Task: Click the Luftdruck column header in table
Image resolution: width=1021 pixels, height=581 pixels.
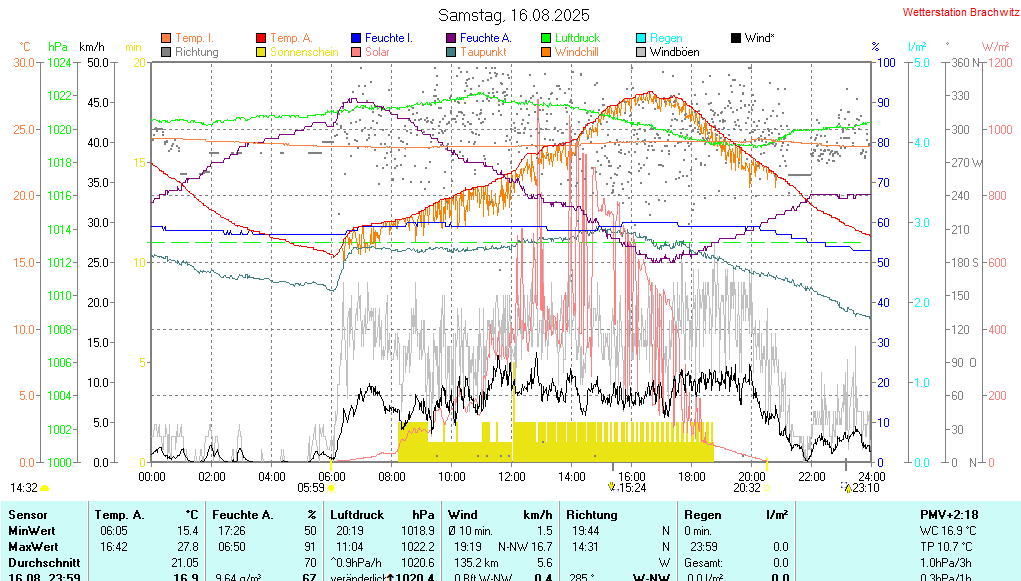Action: 357,514
